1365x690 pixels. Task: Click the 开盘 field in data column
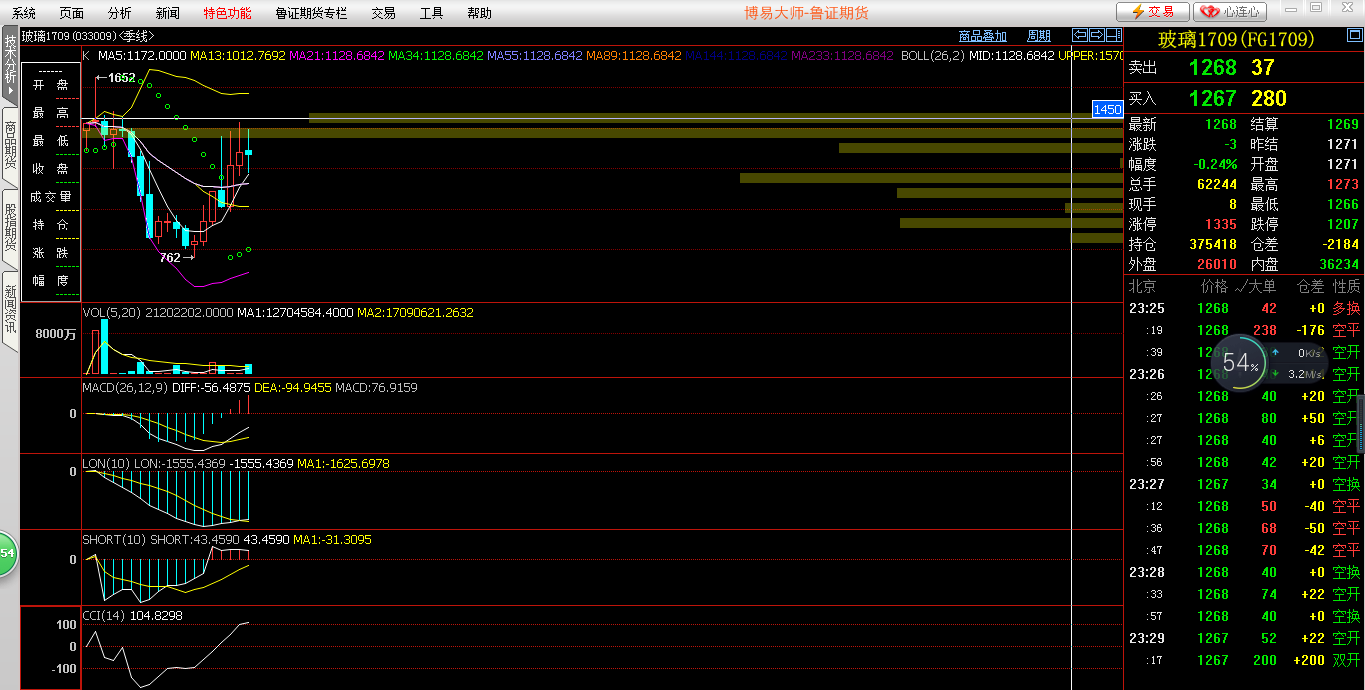(x=50, y=85)
